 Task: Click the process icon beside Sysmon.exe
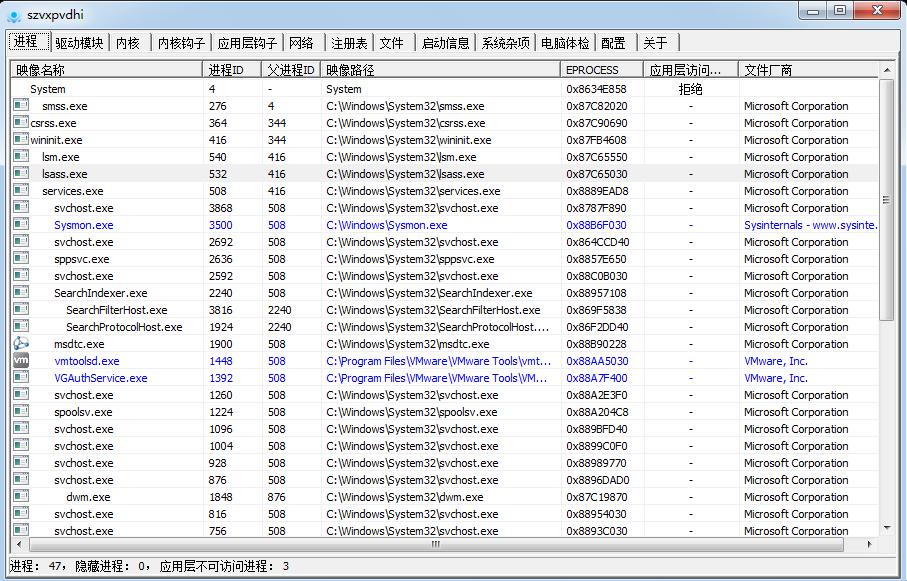point(21,225)
